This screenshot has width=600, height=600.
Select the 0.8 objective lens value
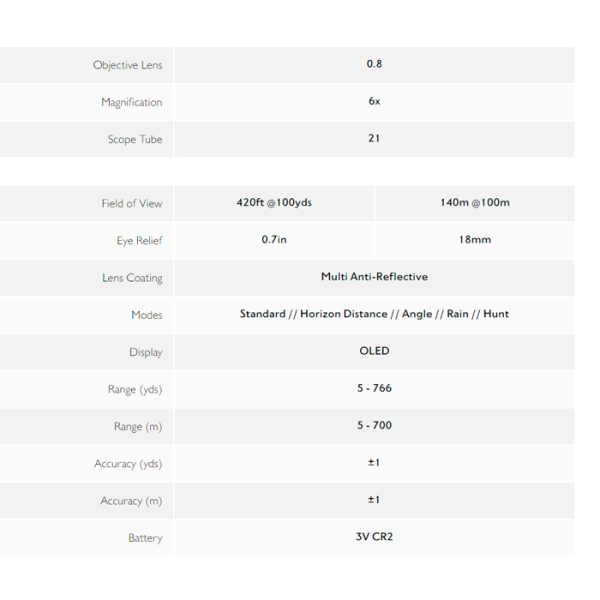click(374, 64)
